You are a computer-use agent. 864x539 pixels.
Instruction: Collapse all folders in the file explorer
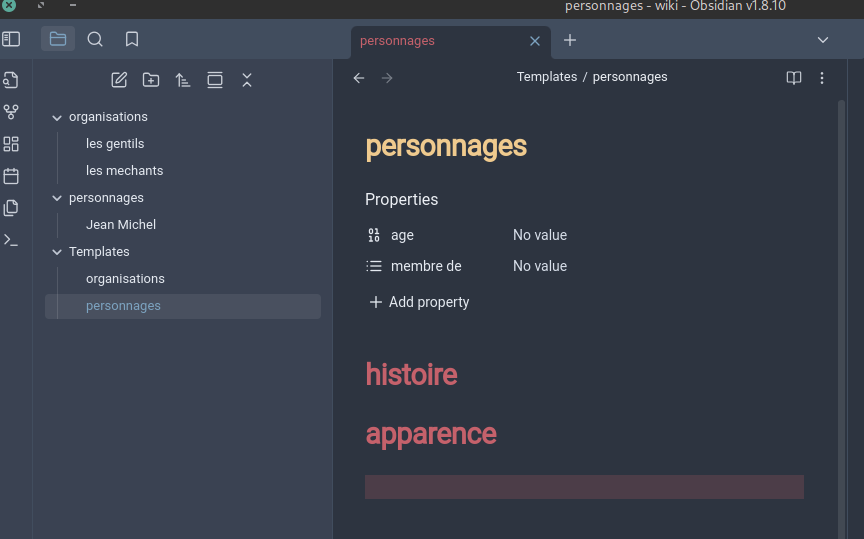247,80
